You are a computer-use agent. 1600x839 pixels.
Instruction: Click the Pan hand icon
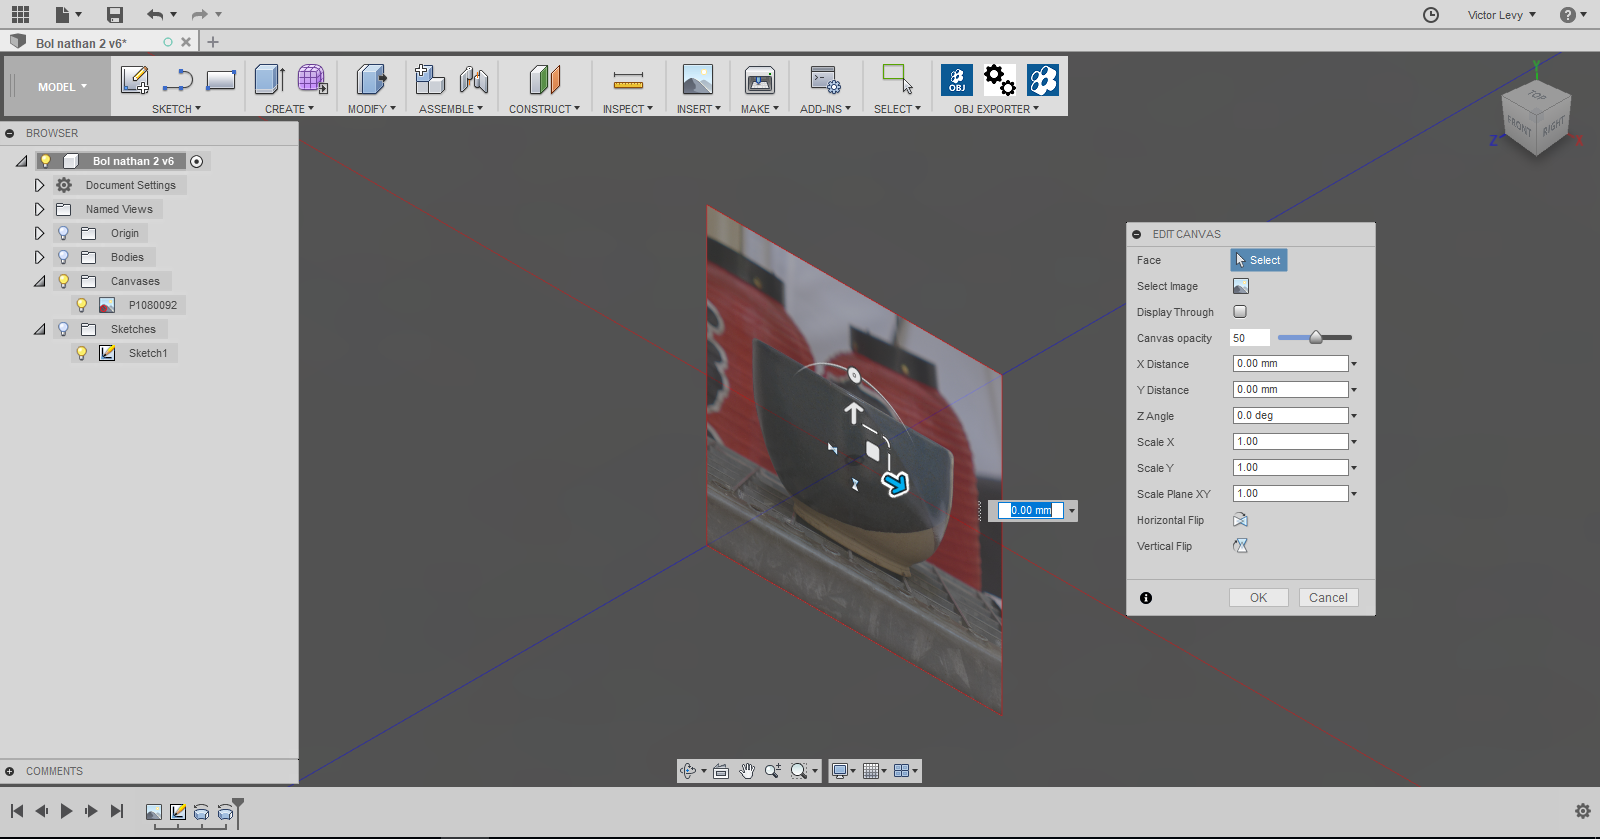(747, 771)
